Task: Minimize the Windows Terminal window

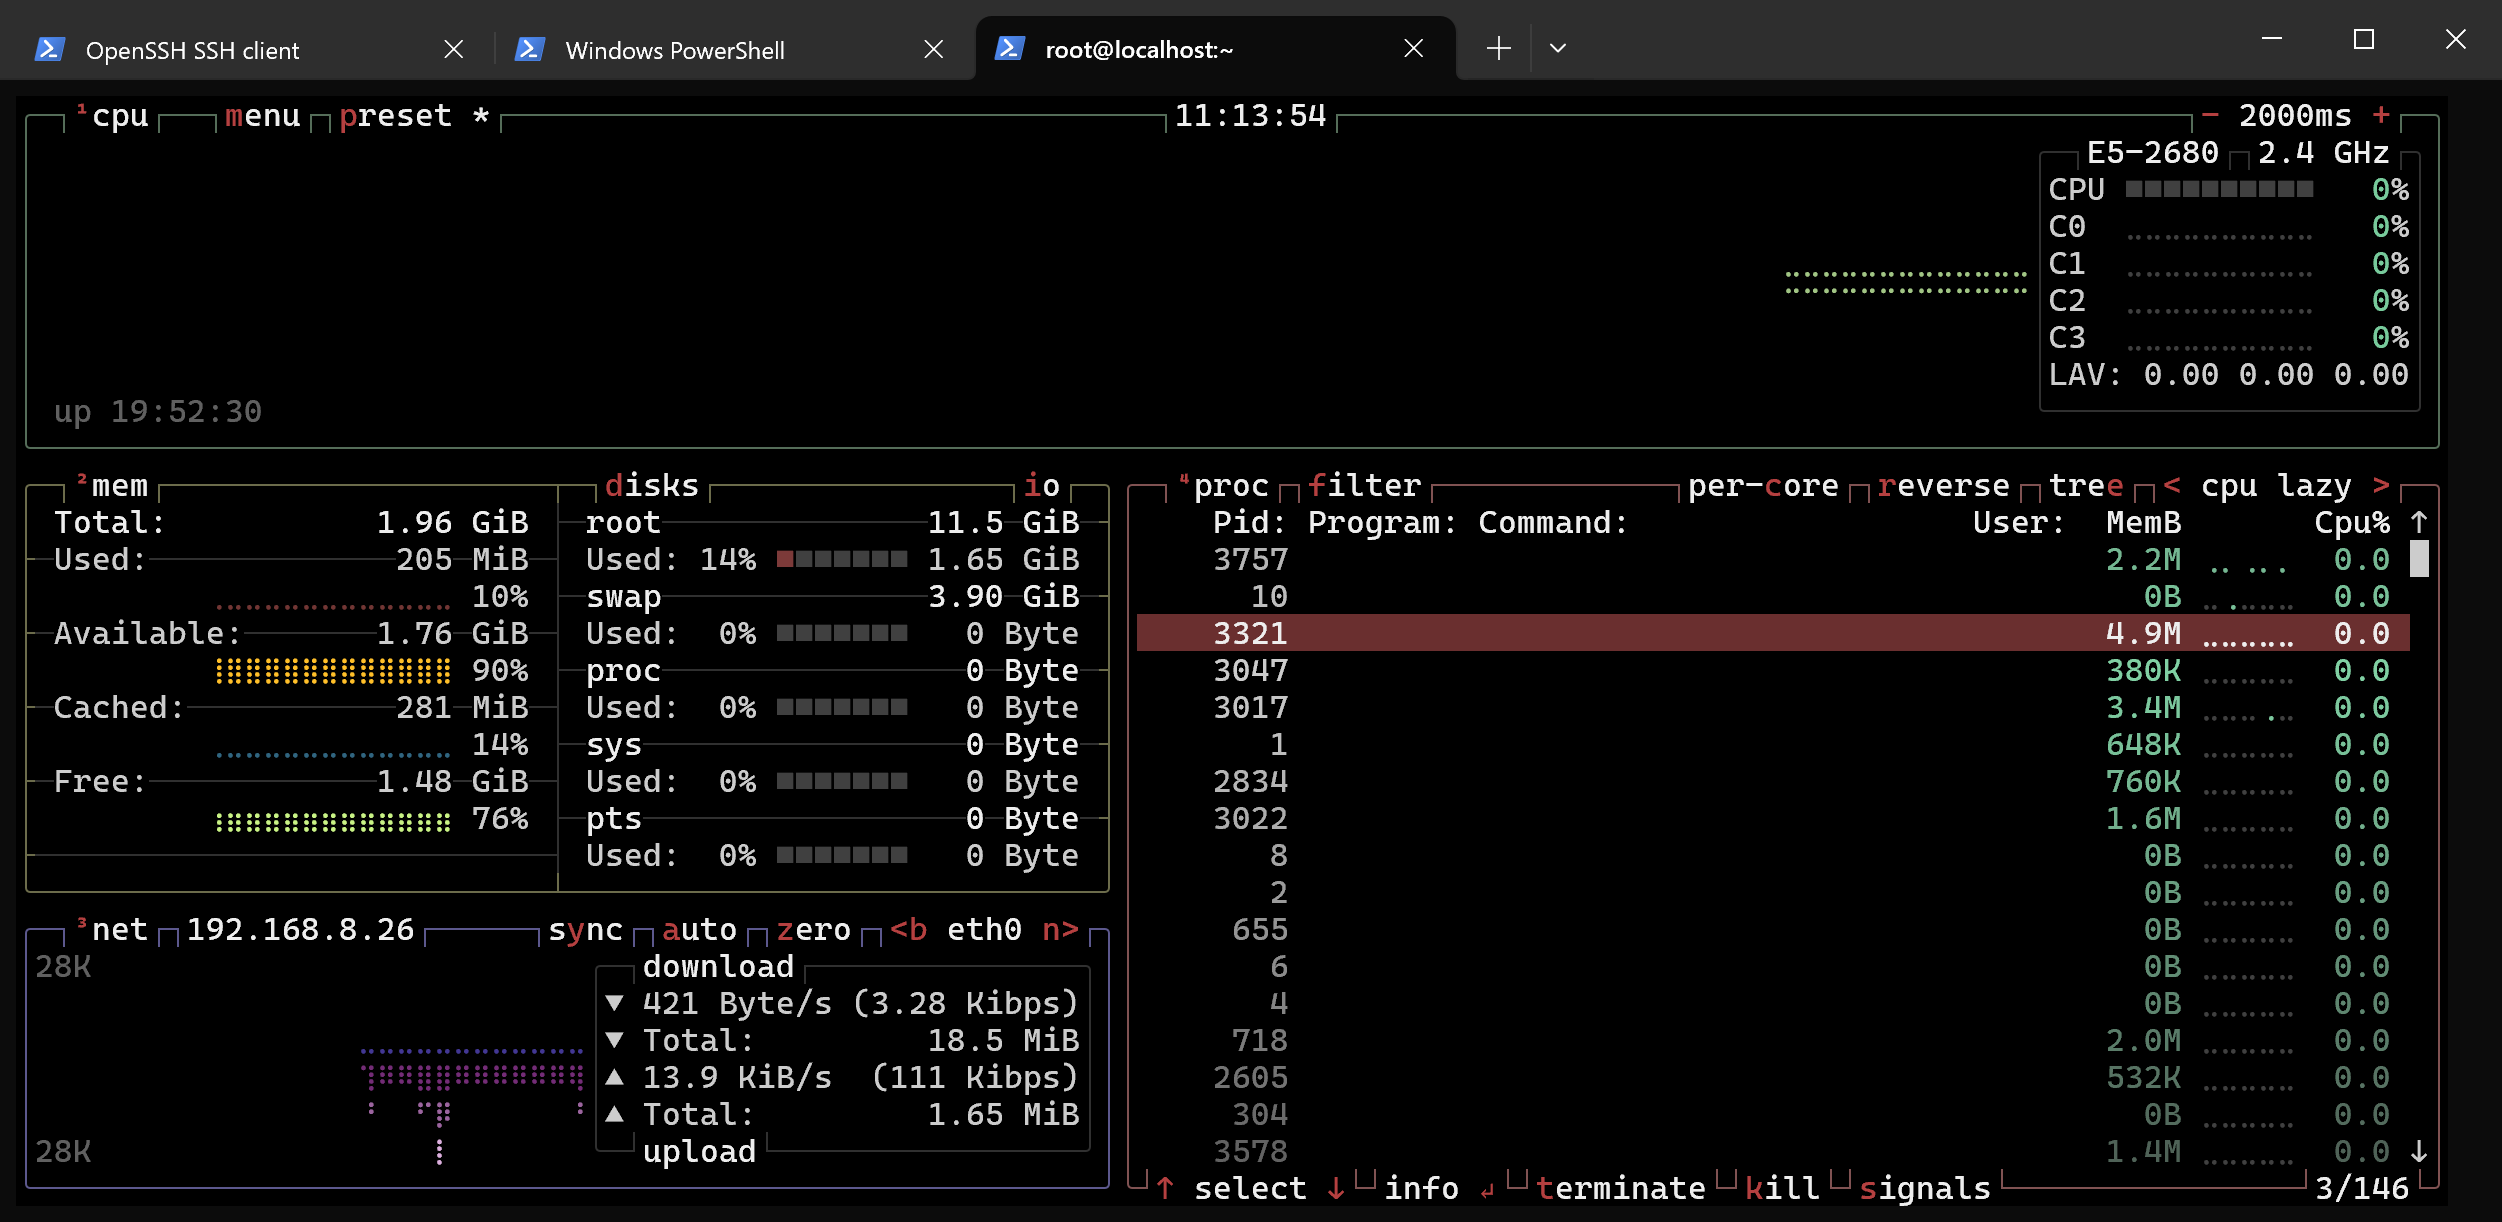Action: point(2271,39)
